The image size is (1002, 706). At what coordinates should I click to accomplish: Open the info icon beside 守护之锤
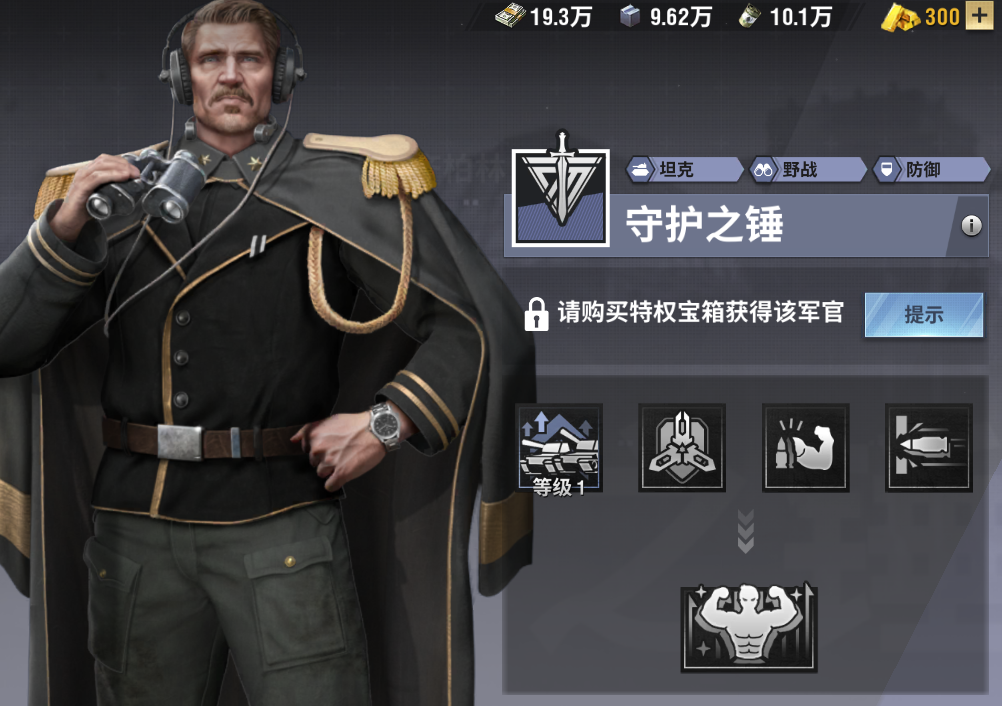tap(971, 226)
